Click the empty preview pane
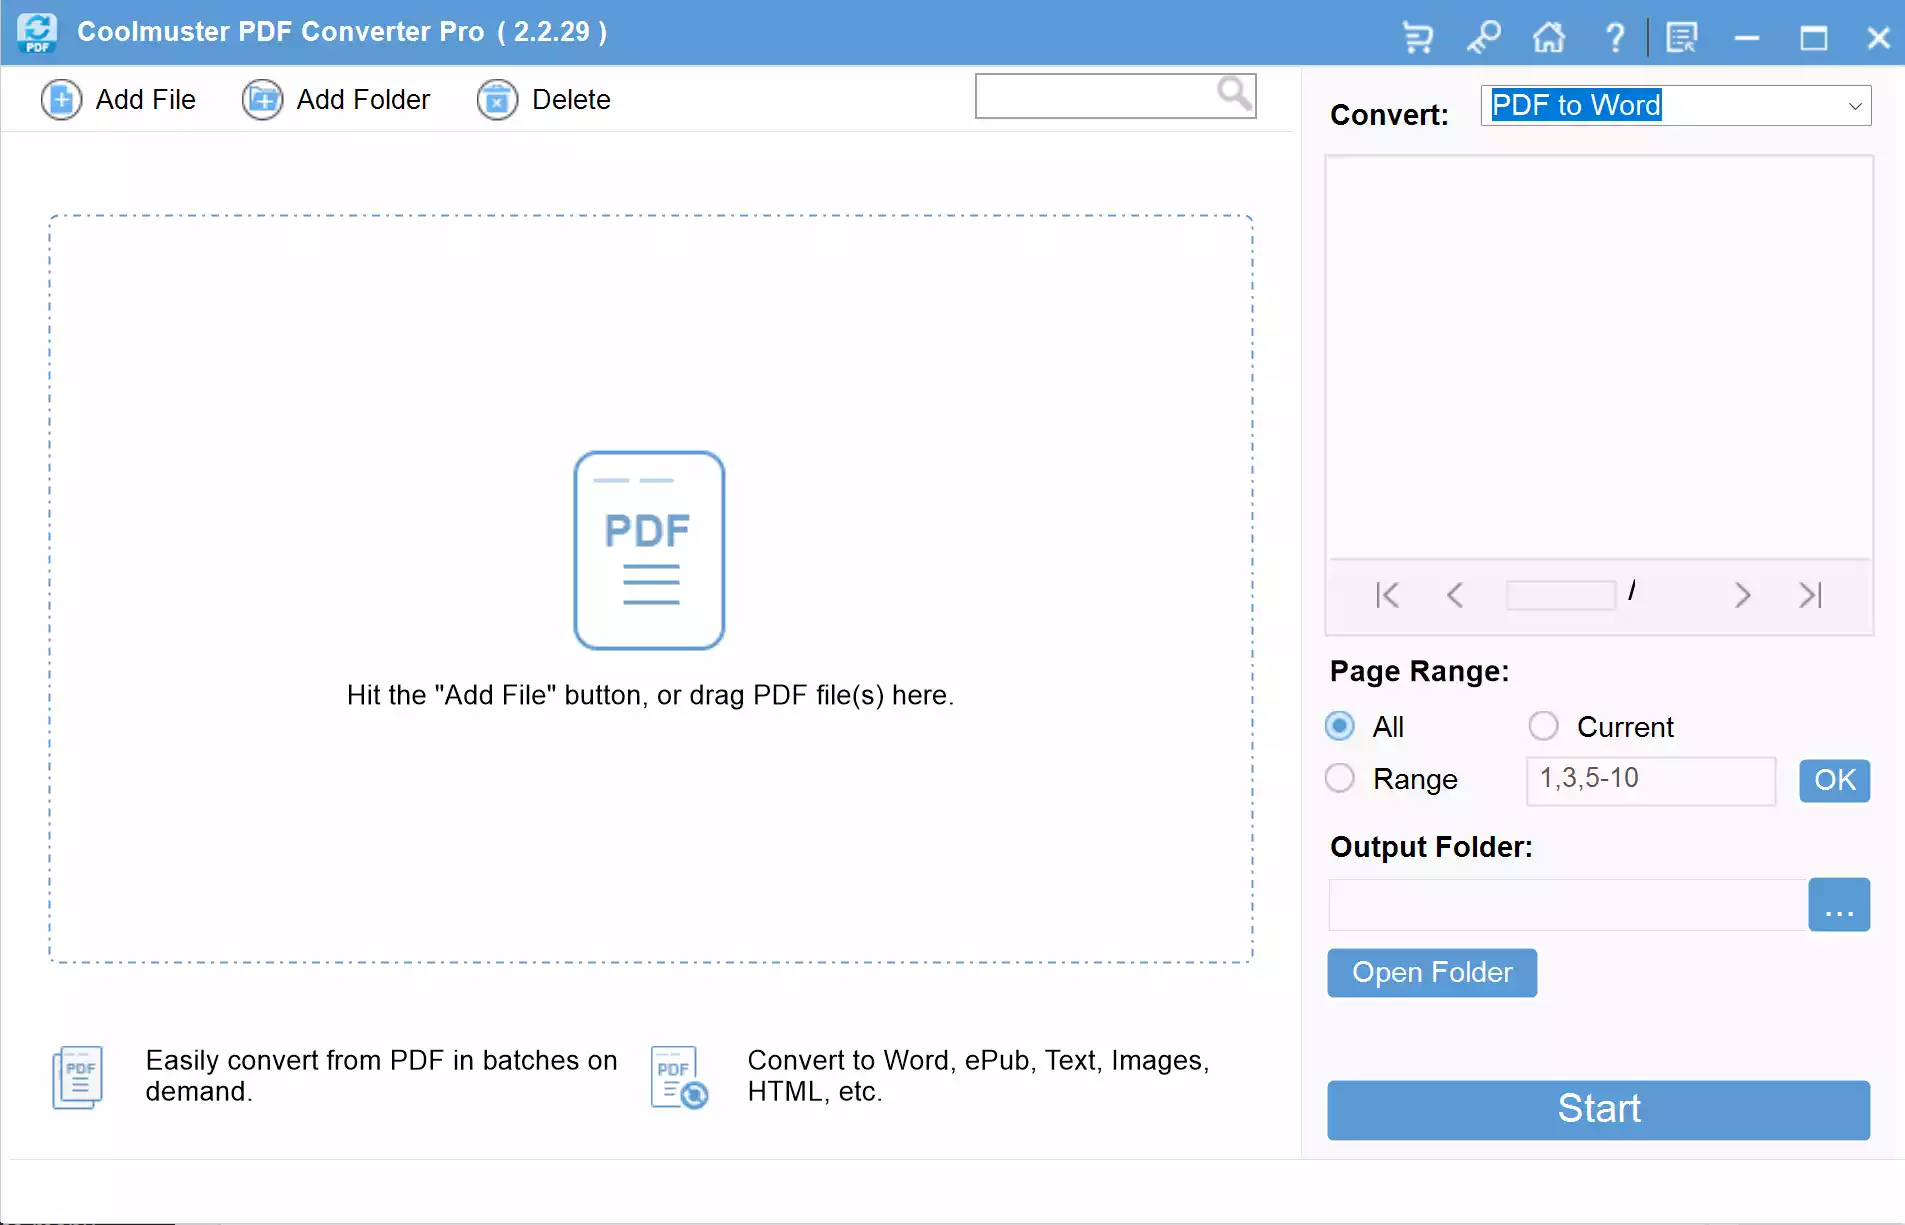The image size is (1905, 1225). click(1599, 357)
